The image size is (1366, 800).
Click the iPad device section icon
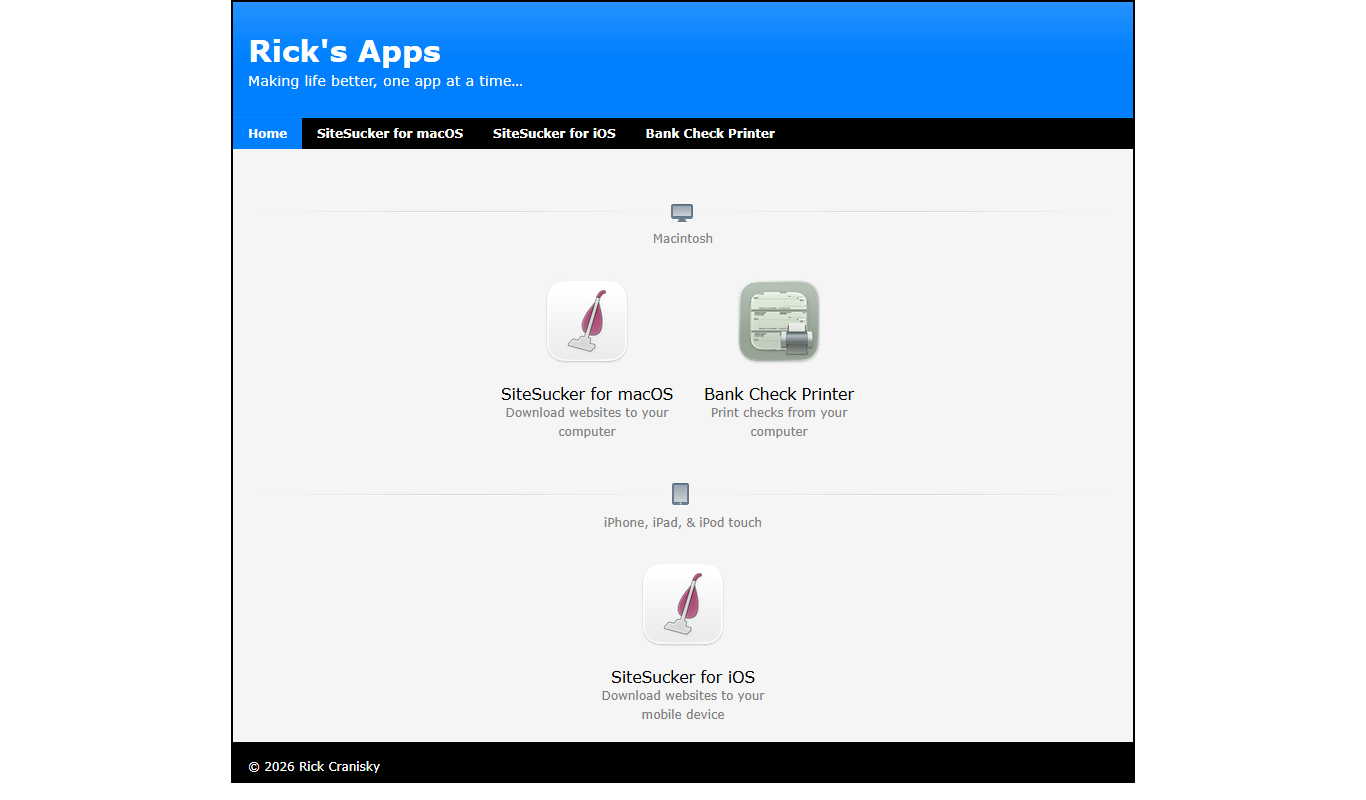(681, 494)
